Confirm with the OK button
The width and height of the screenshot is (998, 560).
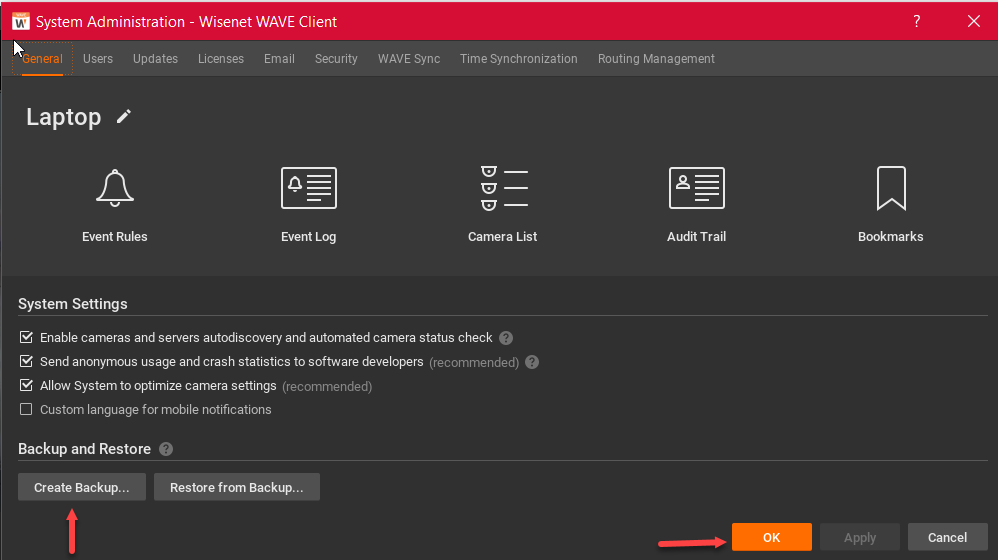(x=771, y=537)
